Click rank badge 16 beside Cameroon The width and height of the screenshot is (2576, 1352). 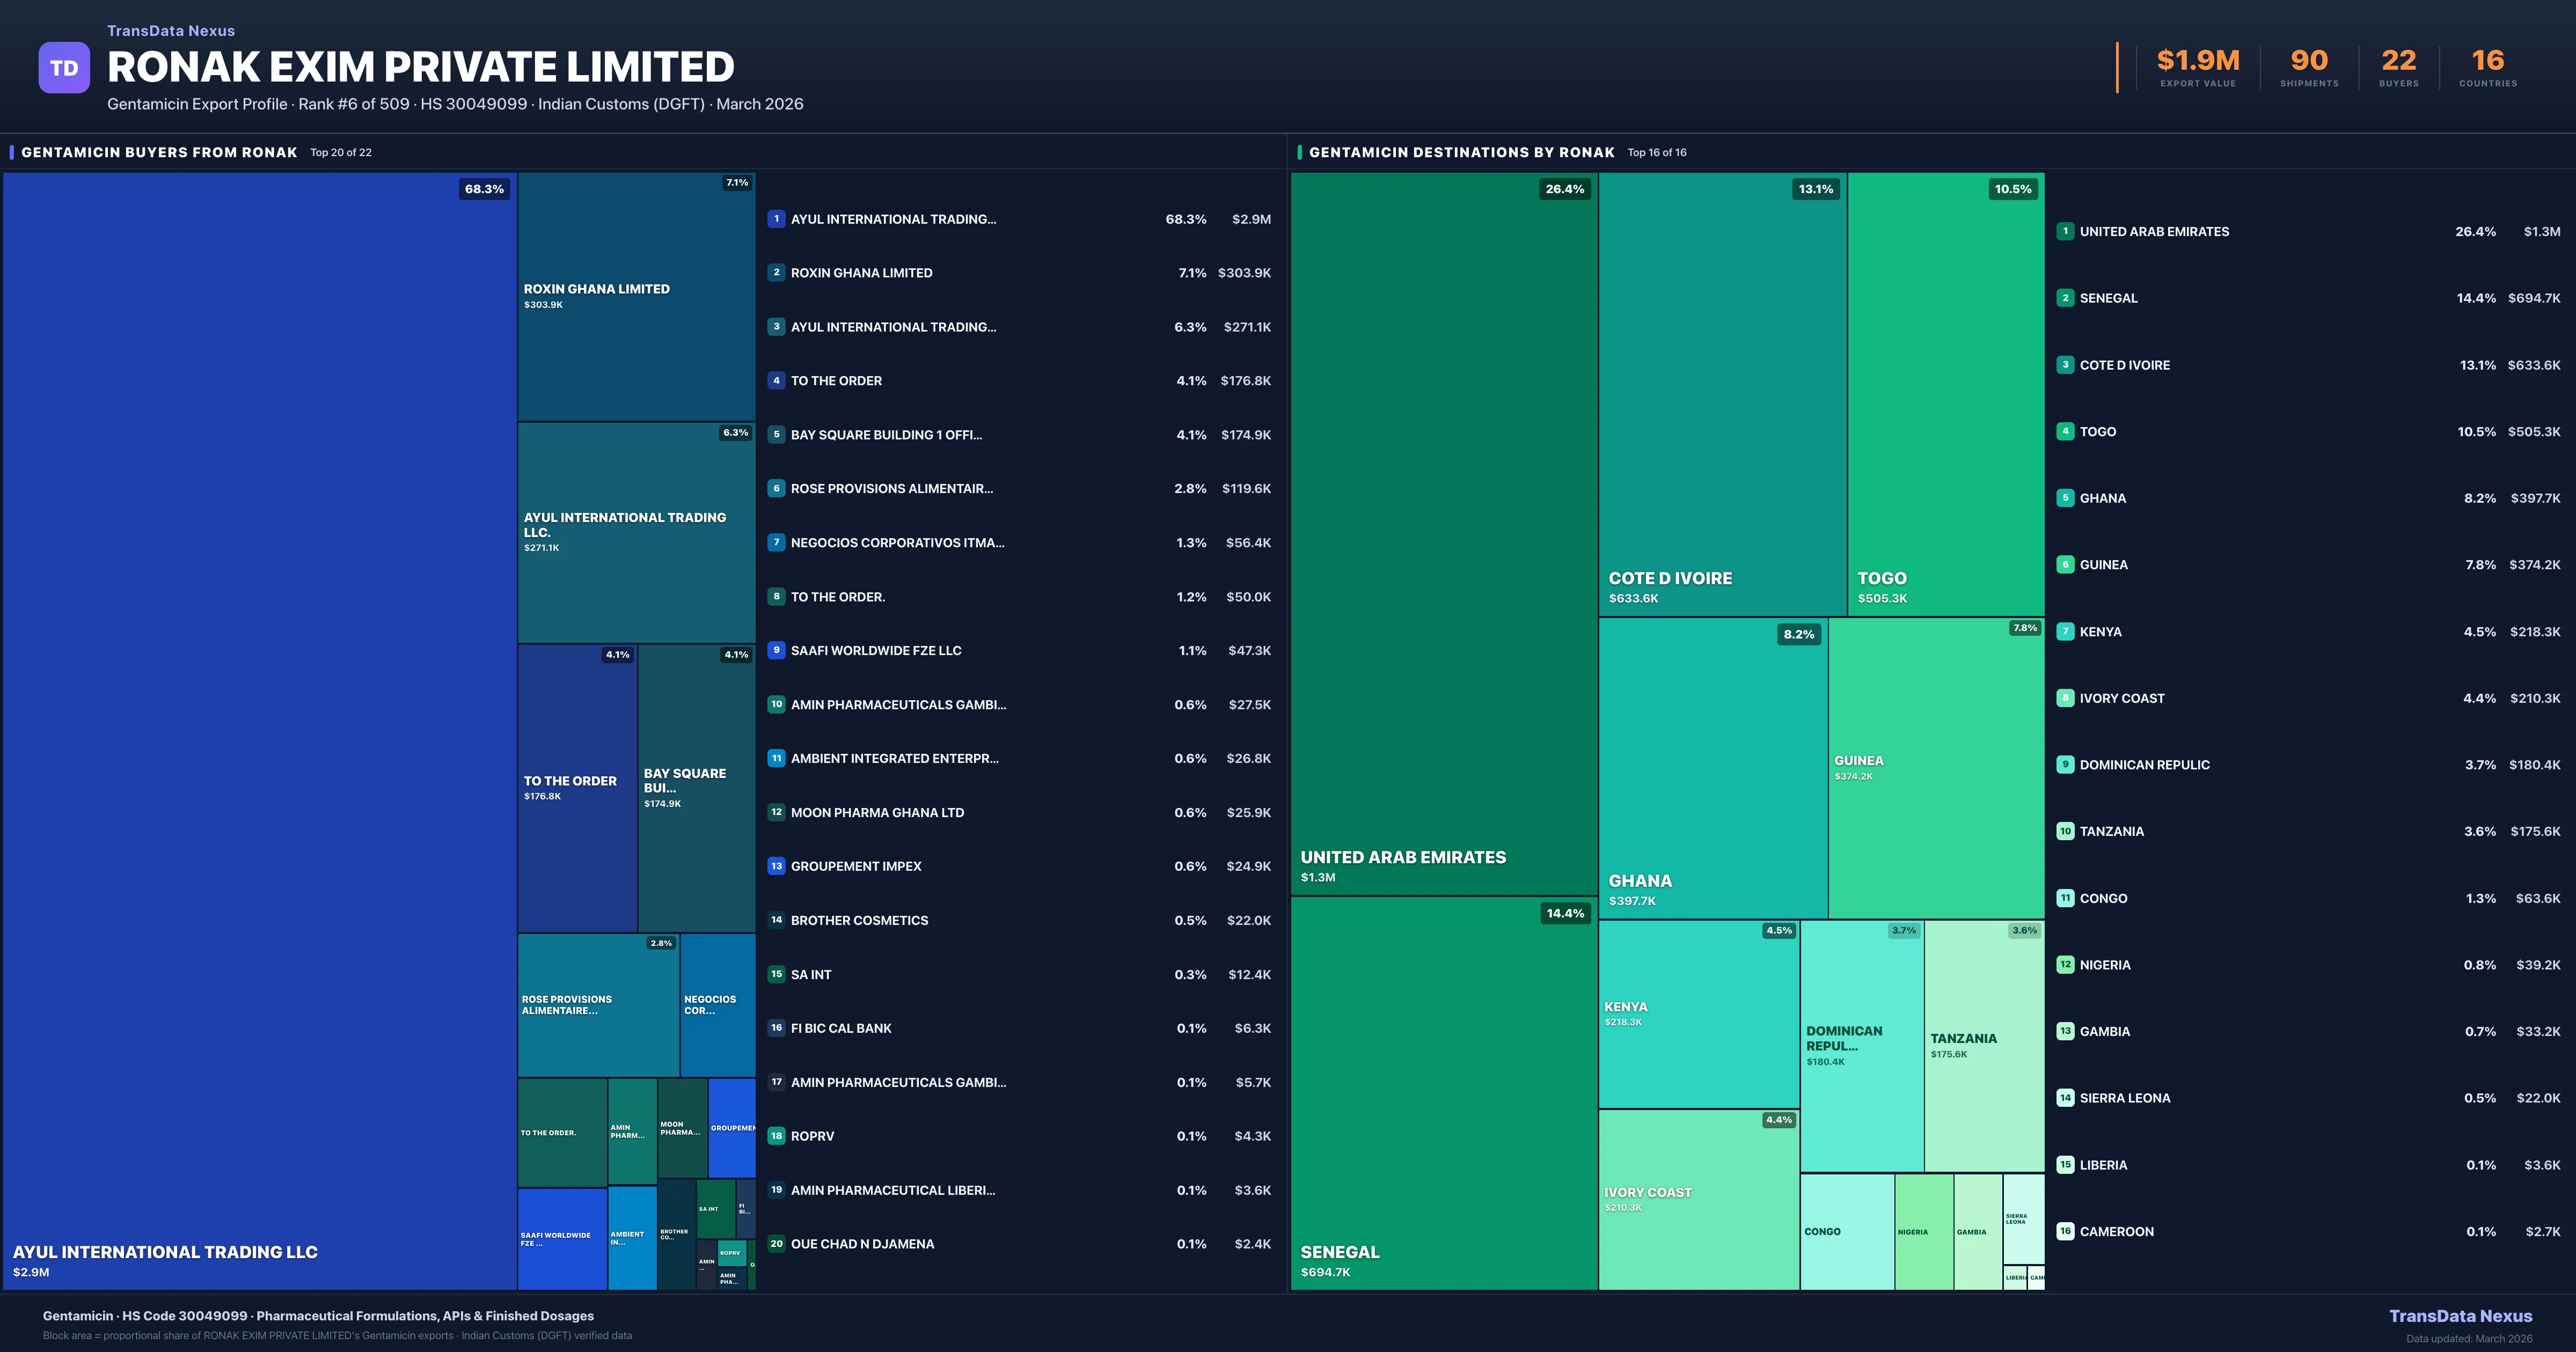coord(2065,1231)
